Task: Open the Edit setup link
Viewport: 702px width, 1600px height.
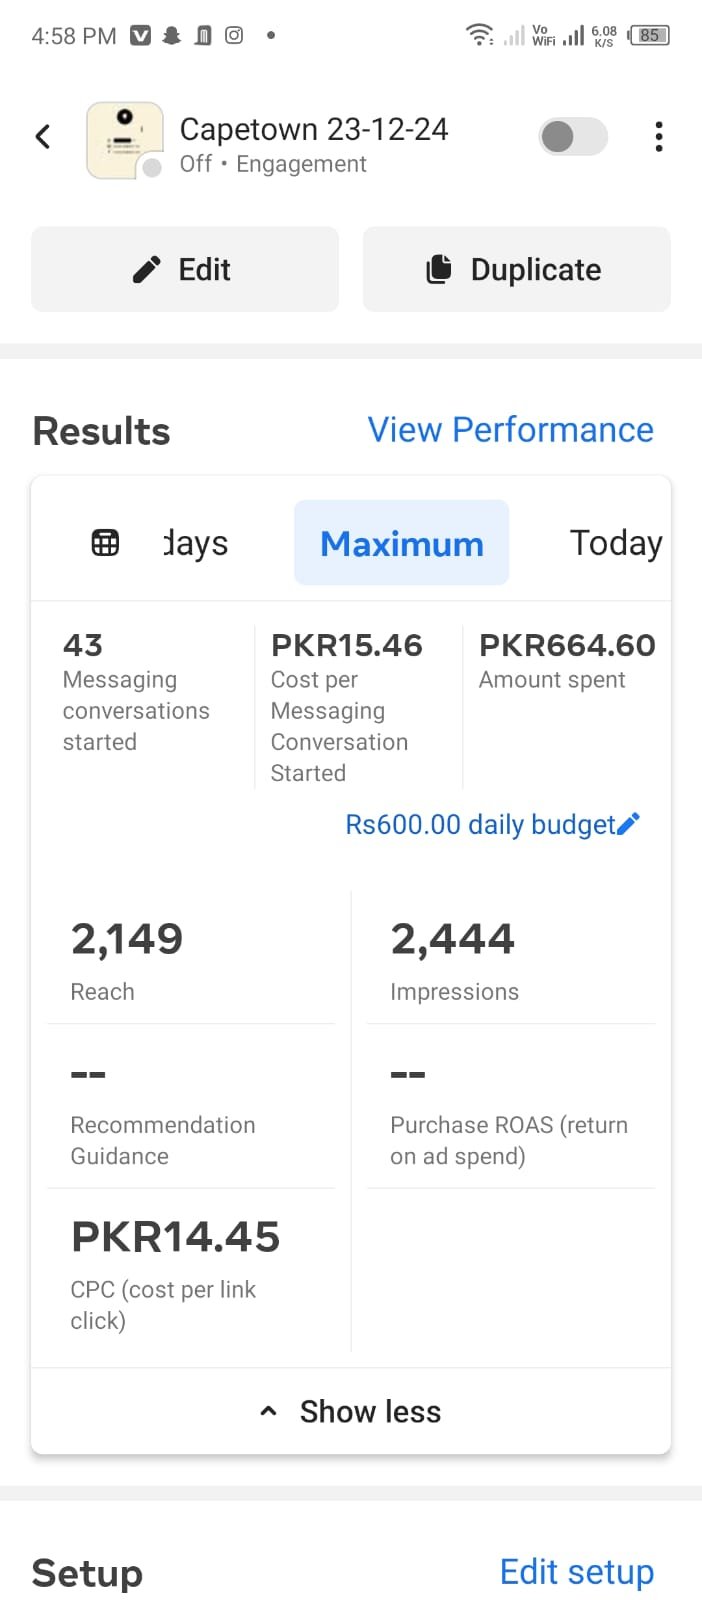Action: tap(576, 1572)
